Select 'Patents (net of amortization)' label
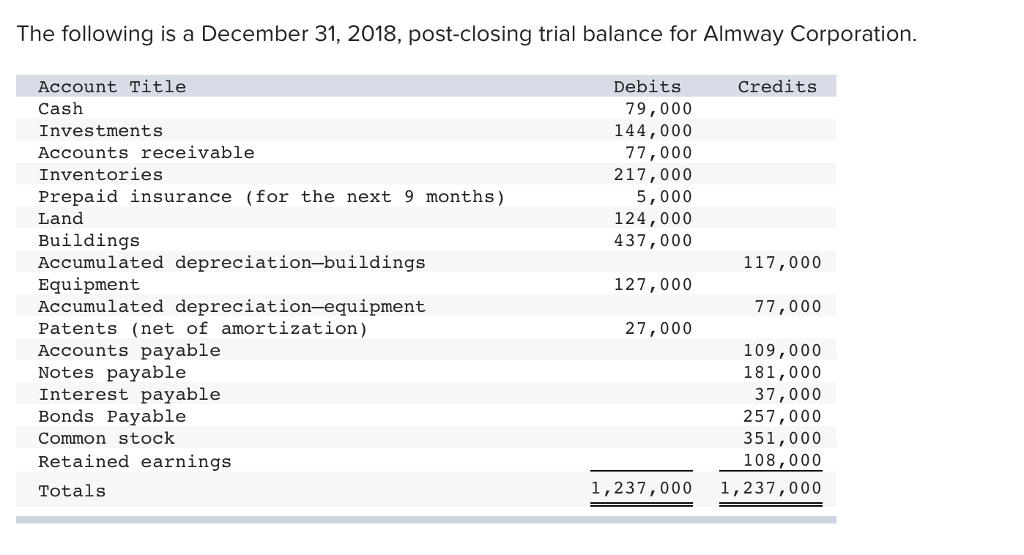The height and width of the screenshot is (555, 1024). click(203, 329)
